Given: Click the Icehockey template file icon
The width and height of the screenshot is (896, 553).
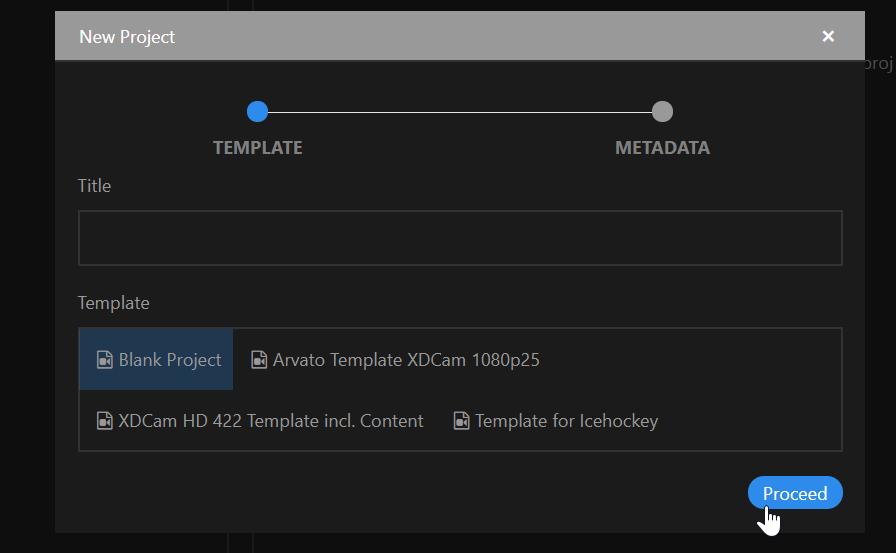Looking at the screenshot, I should pos(461,421).
